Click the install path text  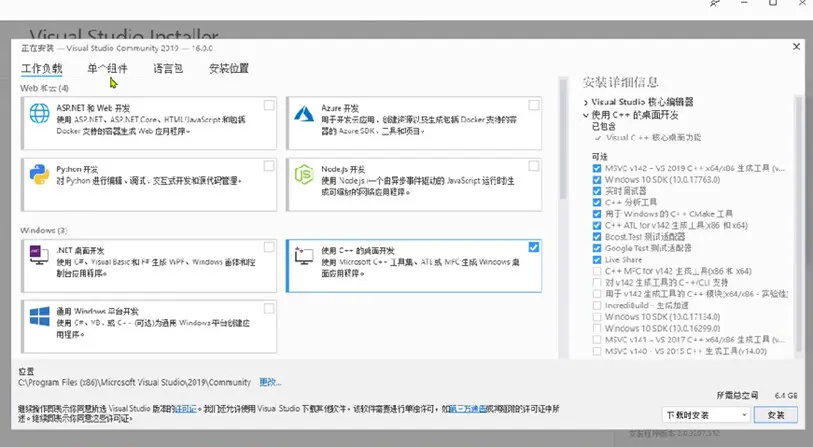134,382
